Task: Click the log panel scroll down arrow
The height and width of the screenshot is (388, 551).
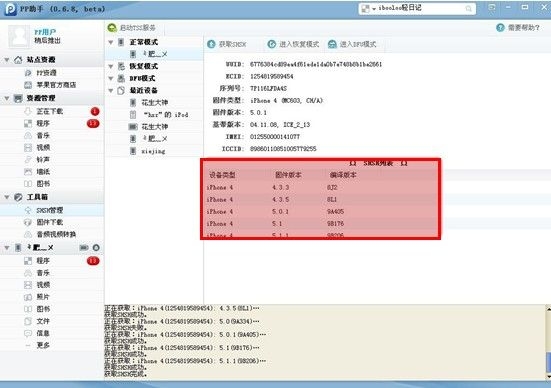Action: coord(548,377)
